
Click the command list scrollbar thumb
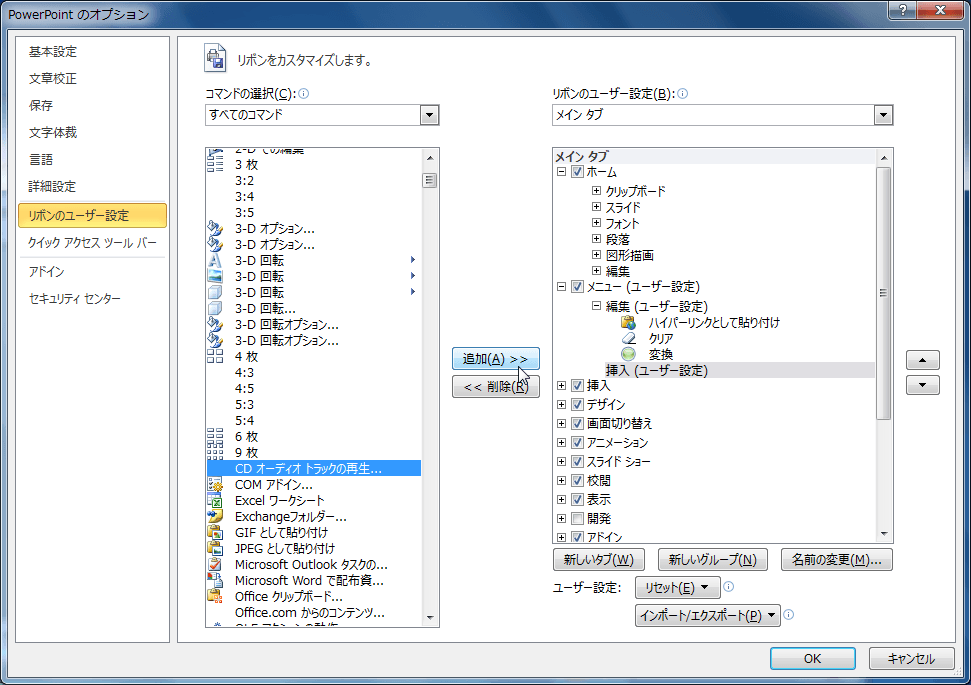pyautogui.click(x=430, y=180)
